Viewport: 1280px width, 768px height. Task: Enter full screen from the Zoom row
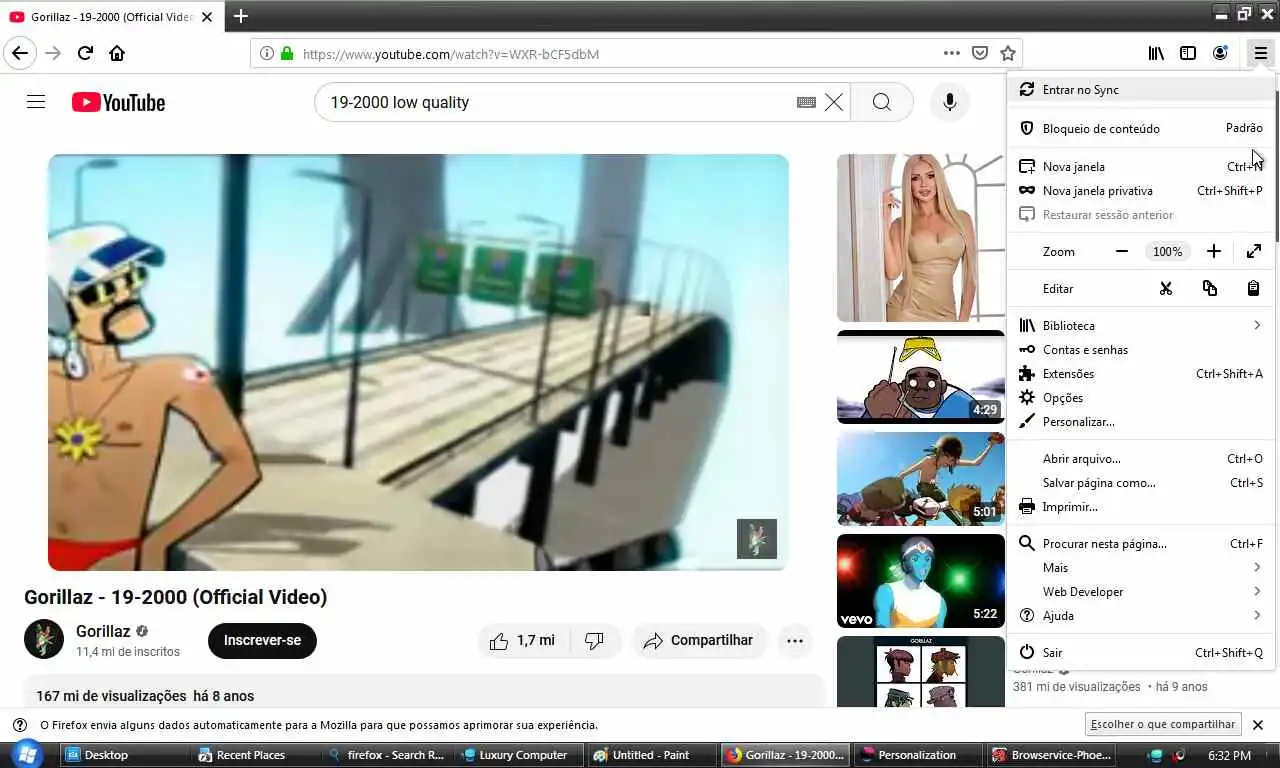coord(1254,251)
